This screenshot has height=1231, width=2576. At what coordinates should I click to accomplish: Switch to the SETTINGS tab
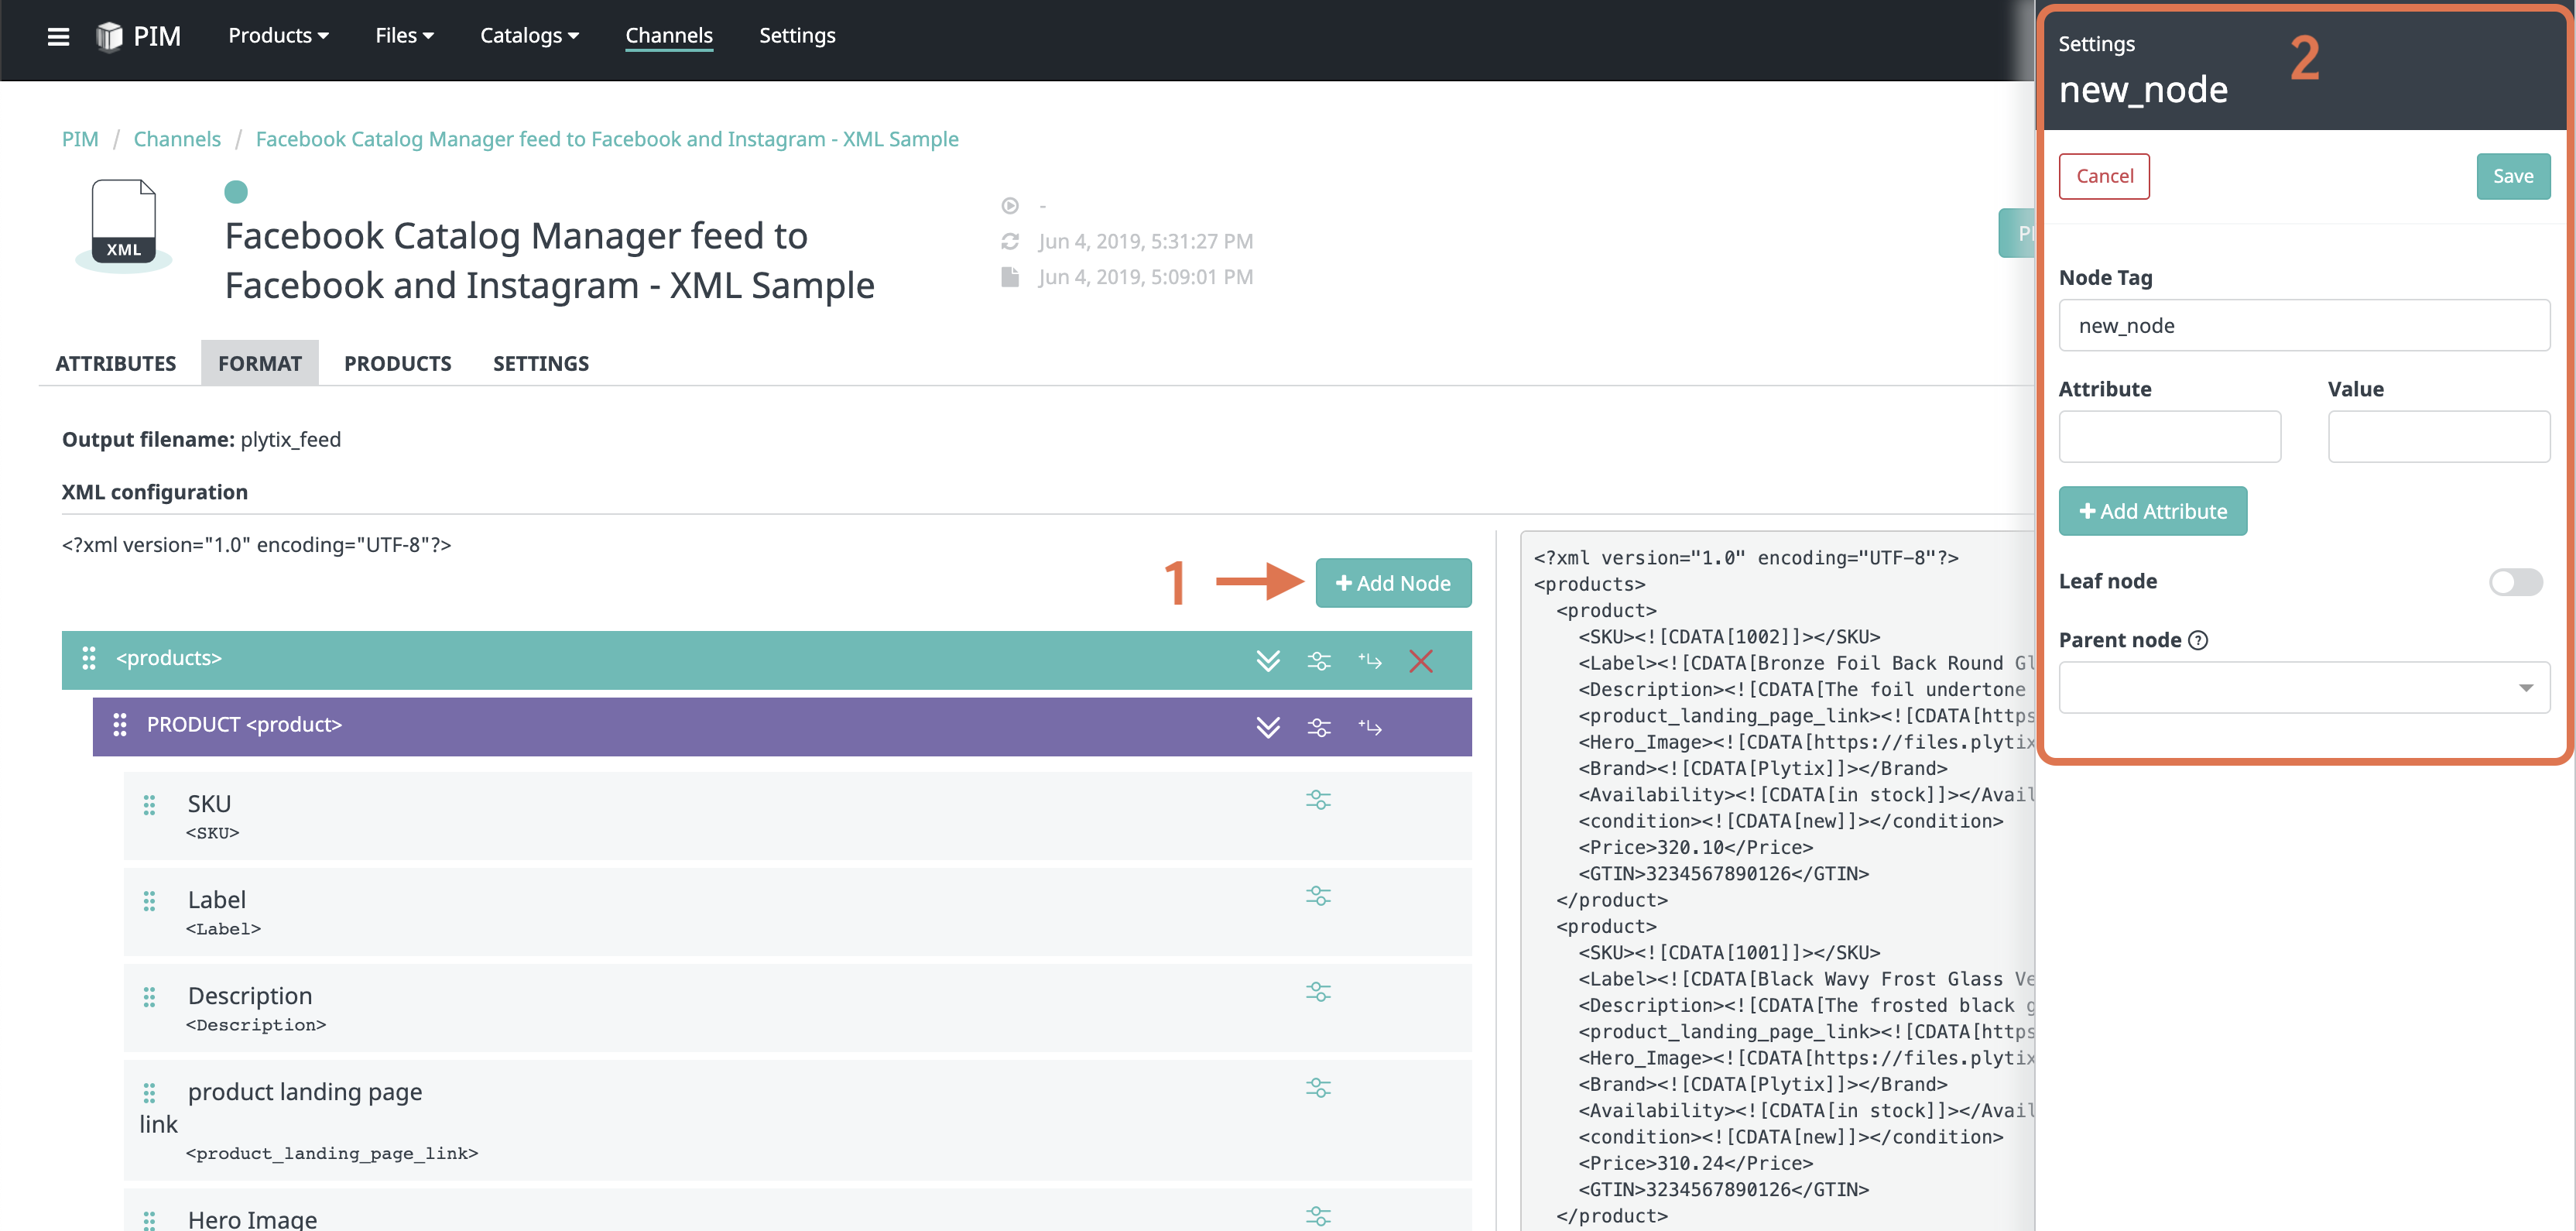[x=541, y=363]
